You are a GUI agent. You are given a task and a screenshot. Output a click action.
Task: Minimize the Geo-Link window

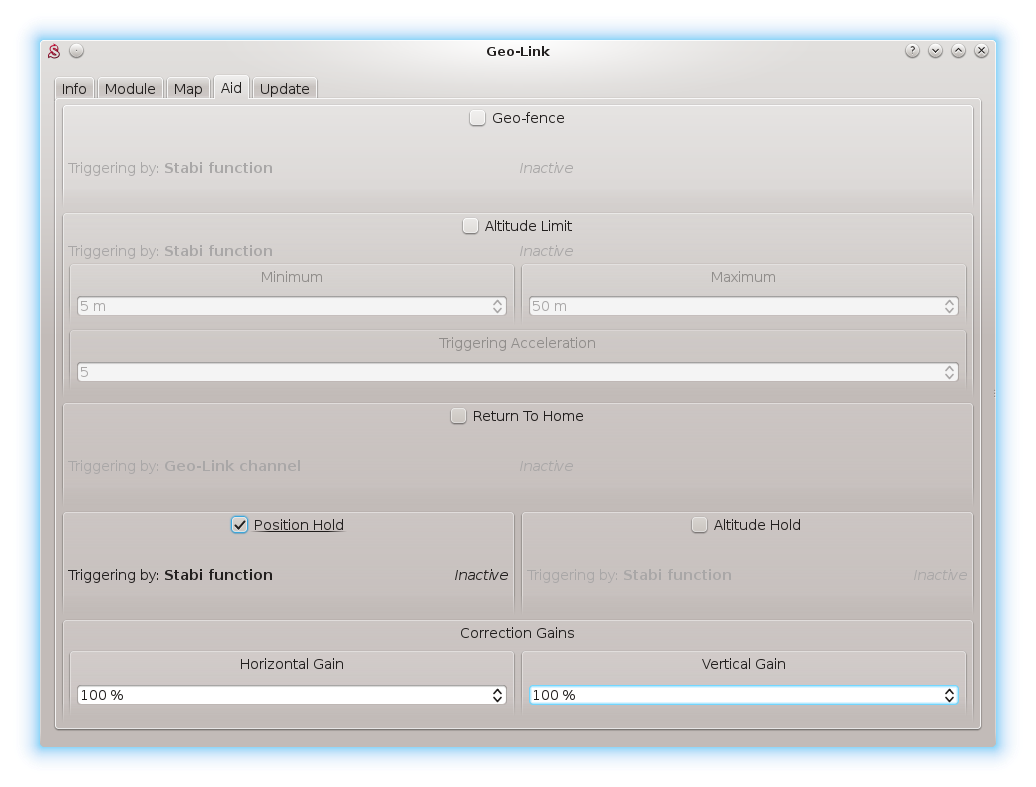(935, 51)
